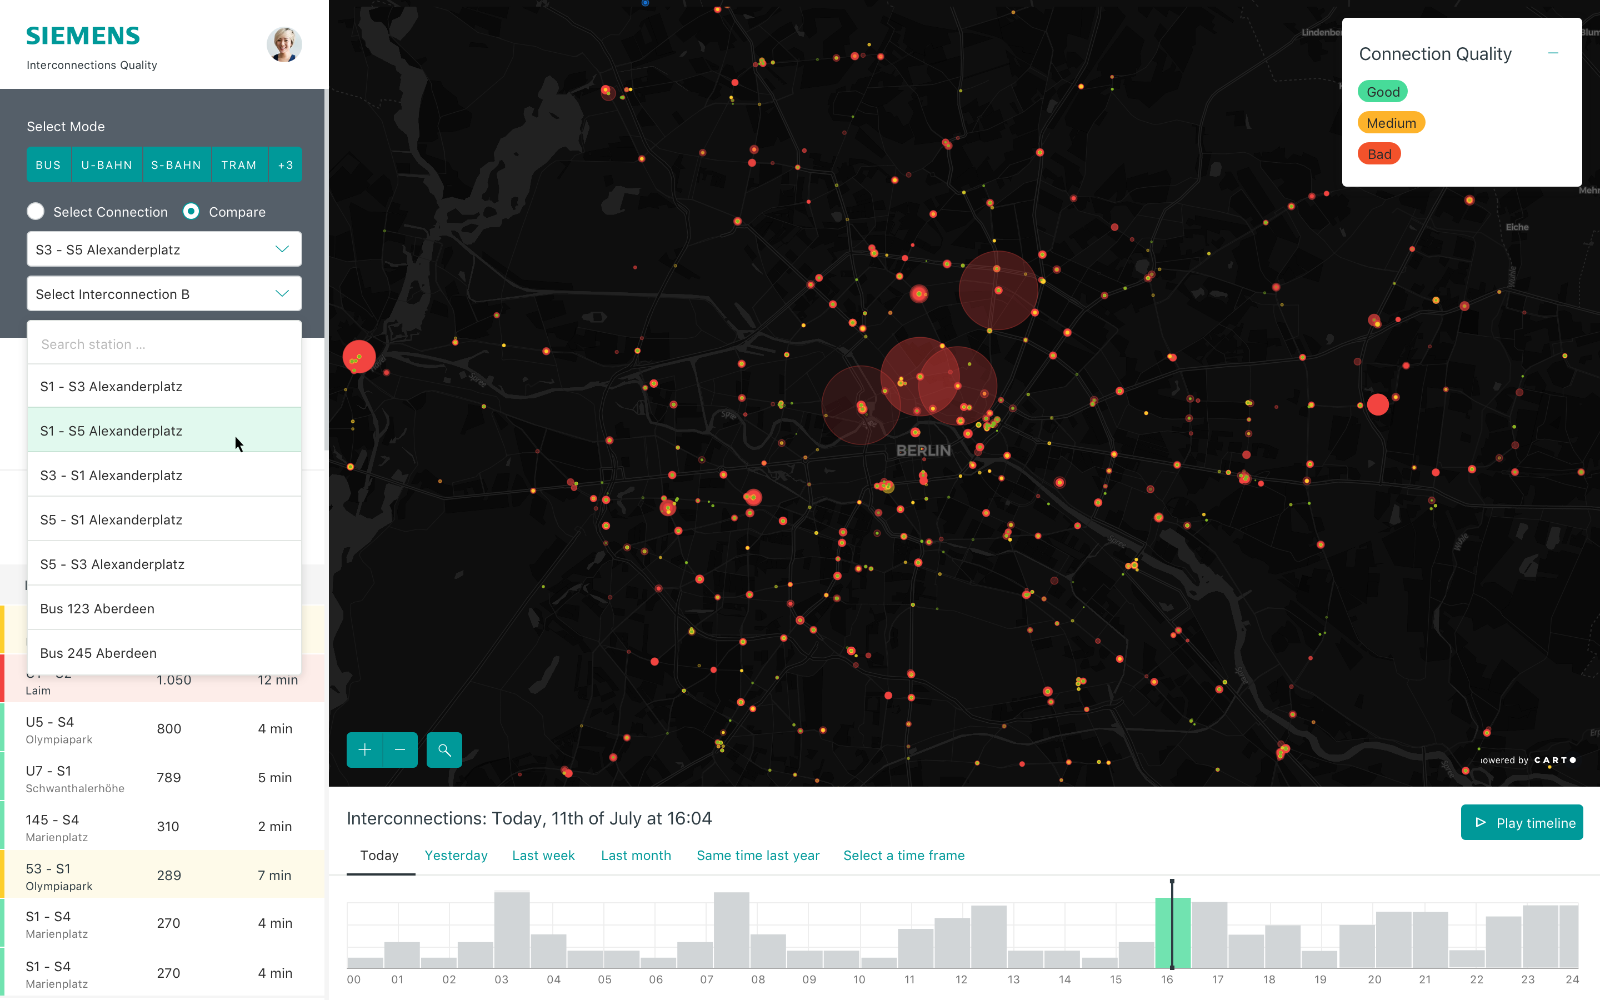
Task: Switch to the Last week tab
Action: click(543, 856)
